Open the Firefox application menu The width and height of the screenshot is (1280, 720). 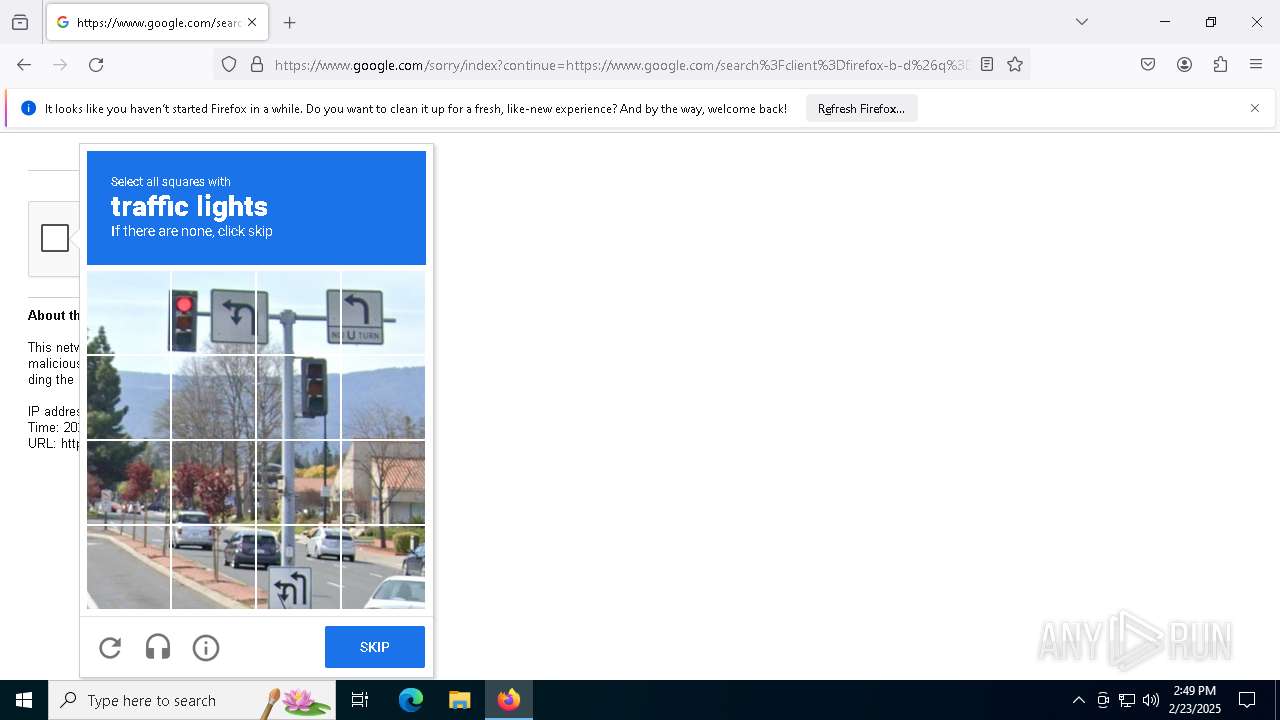click(x=1256, y=65)
